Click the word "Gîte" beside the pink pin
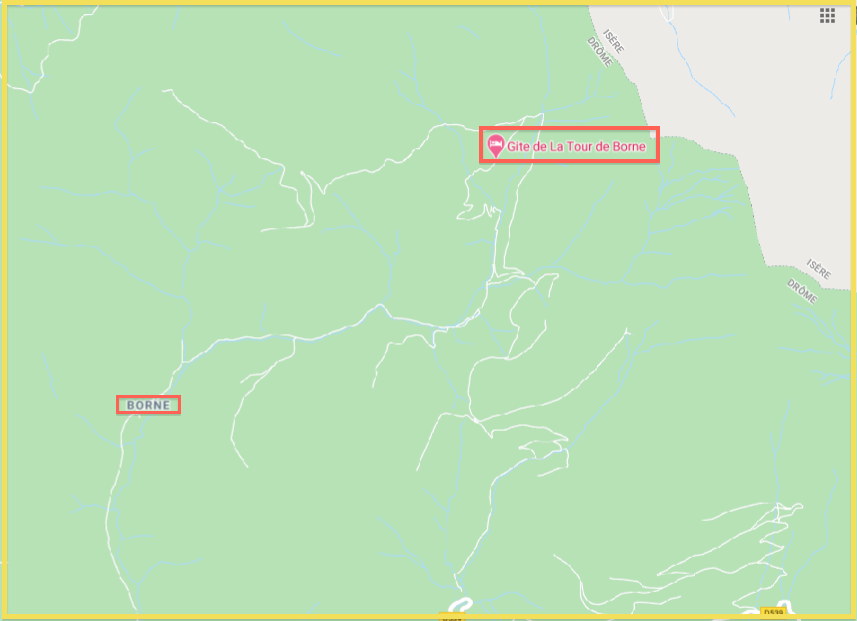This screenshot has height=621, width=857. pos(519,147)
